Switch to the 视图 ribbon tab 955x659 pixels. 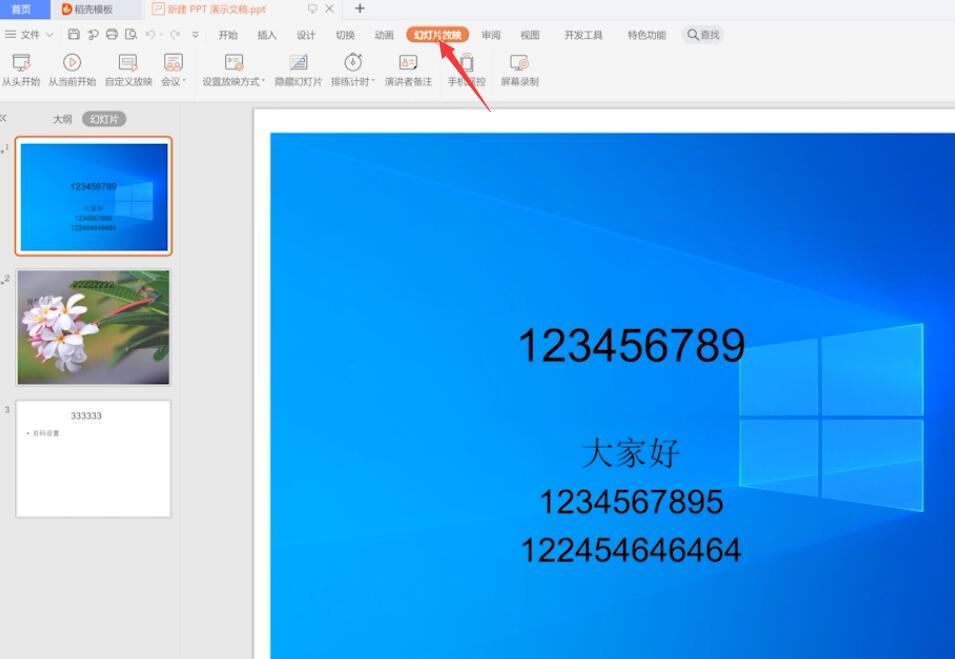(530, 35)
